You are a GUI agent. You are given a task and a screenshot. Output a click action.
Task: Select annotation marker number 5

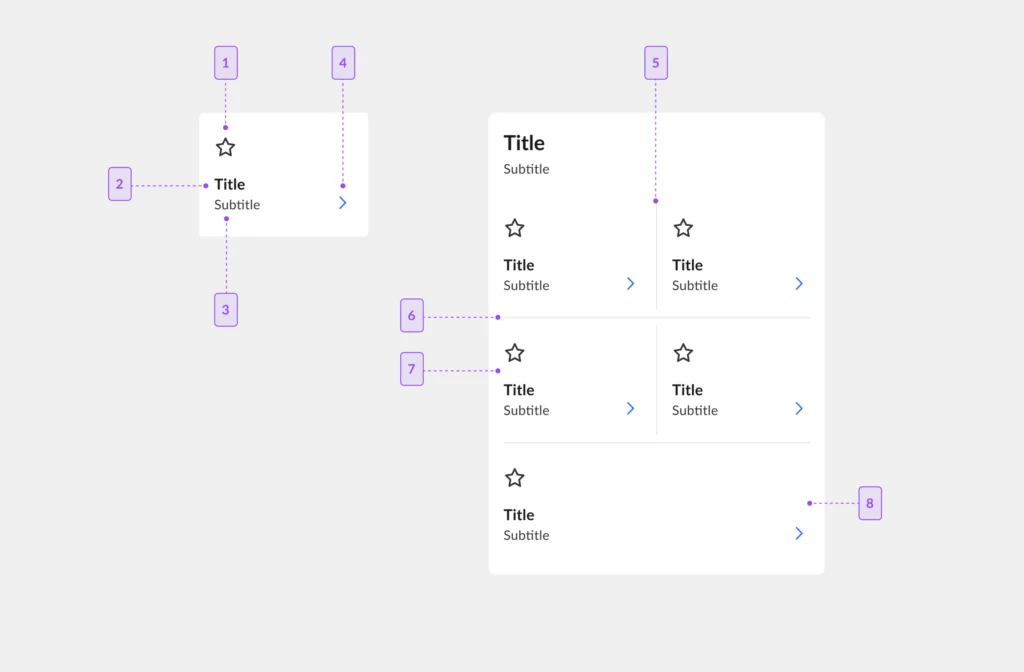[x=656, y=63]
